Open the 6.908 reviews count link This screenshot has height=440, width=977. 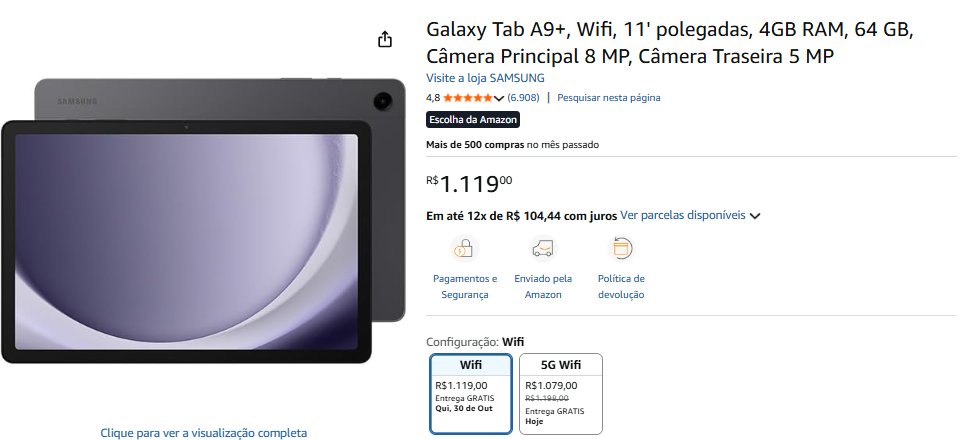coord(523,98)
